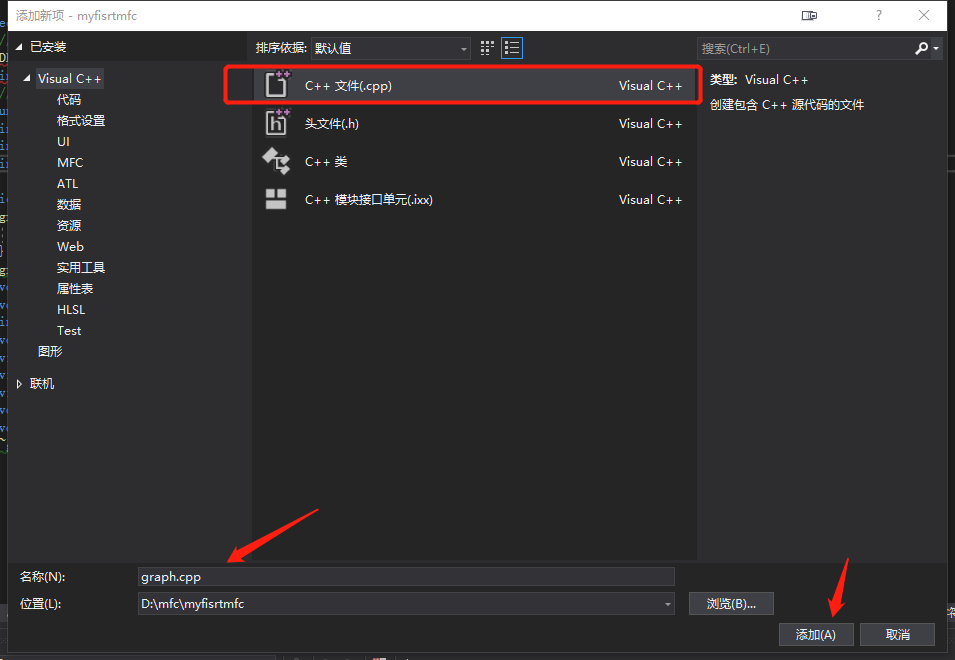955x660 pixels.
Task: Click the 名称 field containing graph.cpp
Action: pos(406,576)
